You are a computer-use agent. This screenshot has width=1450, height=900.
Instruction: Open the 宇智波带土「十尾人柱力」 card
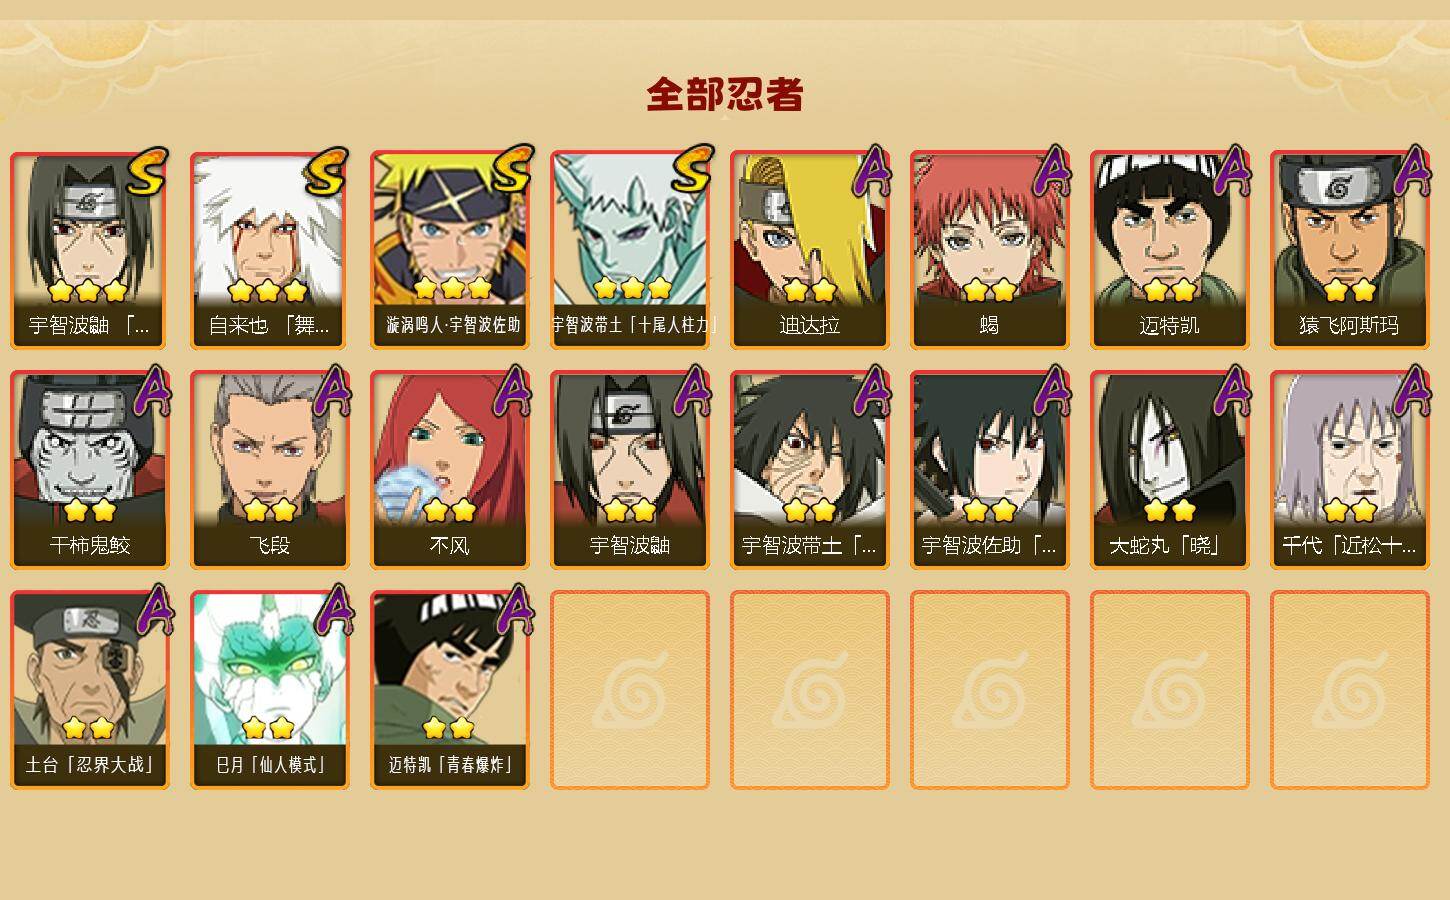(630, 250)
